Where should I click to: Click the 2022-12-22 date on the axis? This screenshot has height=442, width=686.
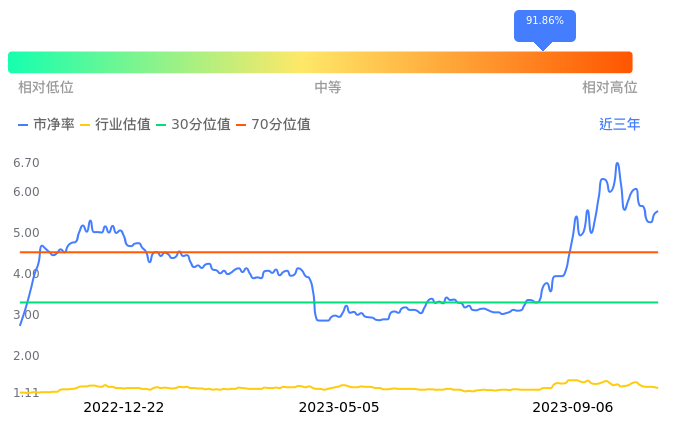point(123,408)
